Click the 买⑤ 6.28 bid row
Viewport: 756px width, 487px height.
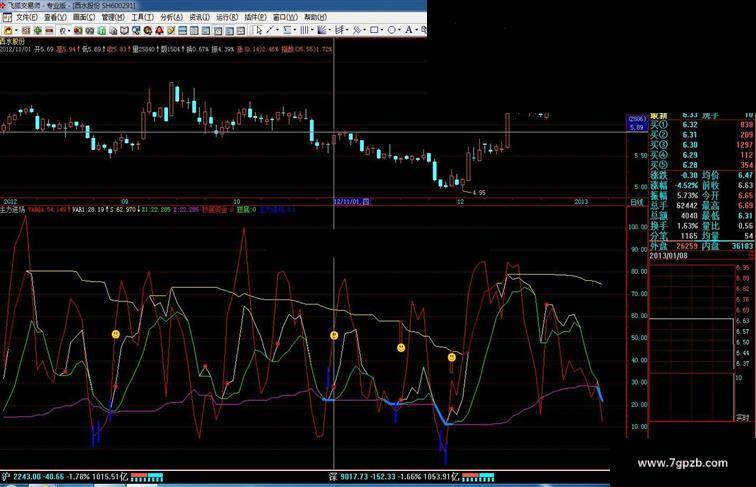point(702,165)
